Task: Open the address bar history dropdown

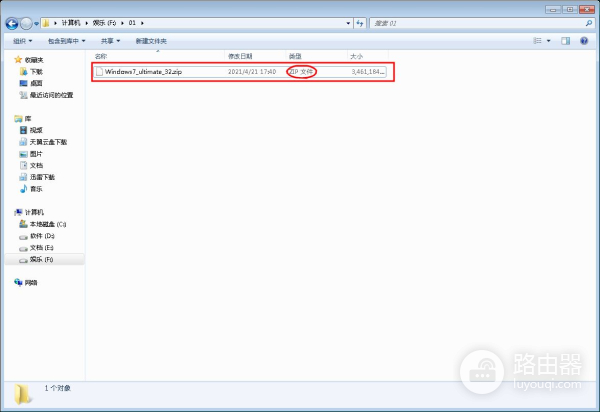Action: click(x=348, y=23)
